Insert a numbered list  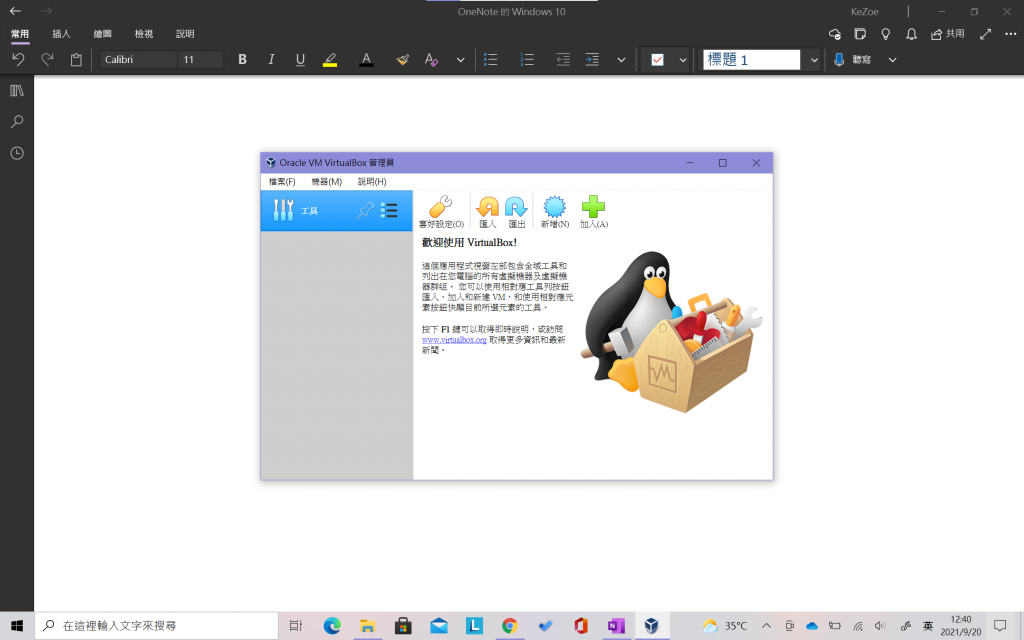click(x=527, y=59)
